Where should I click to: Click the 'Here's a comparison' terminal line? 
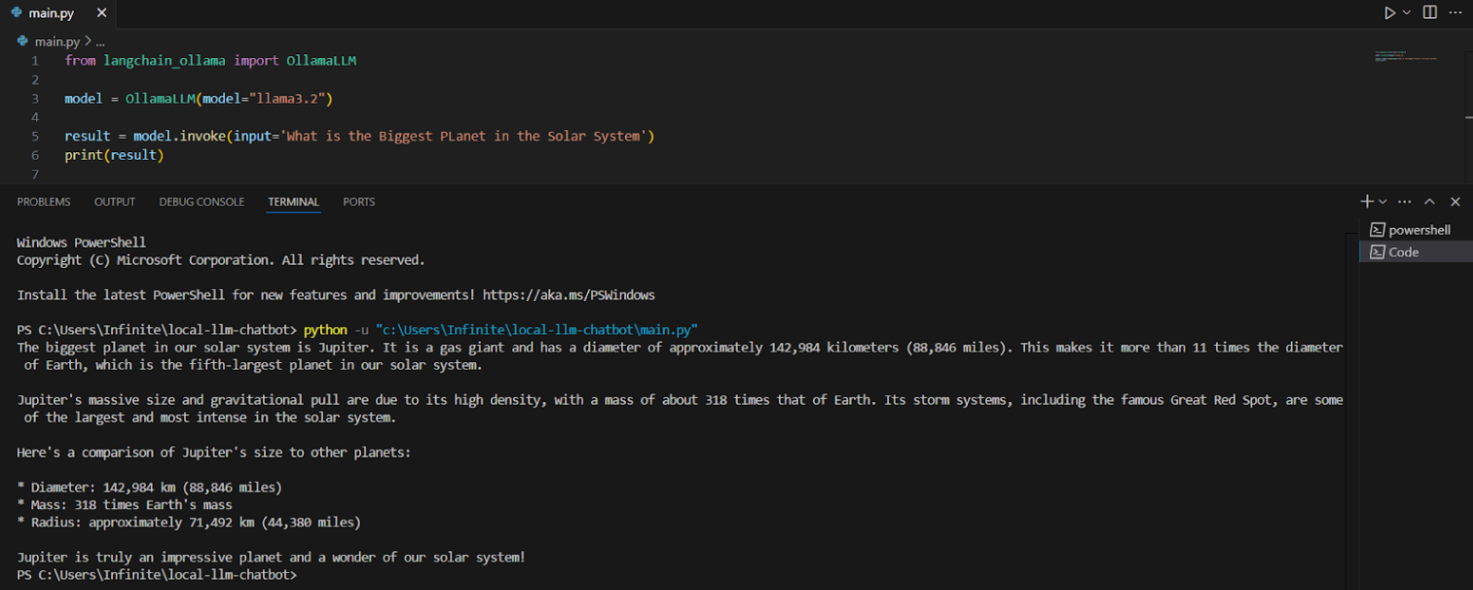click(214, 453)
